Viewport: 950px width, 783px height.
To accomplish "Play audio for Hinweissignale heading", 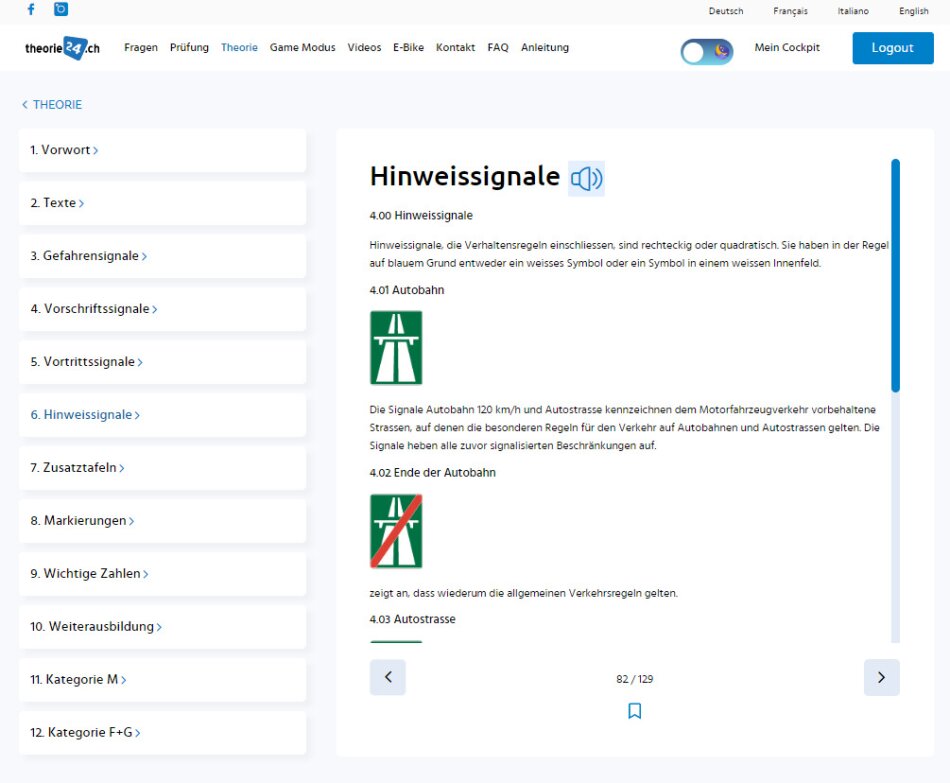I will click(x=586, y=179).
